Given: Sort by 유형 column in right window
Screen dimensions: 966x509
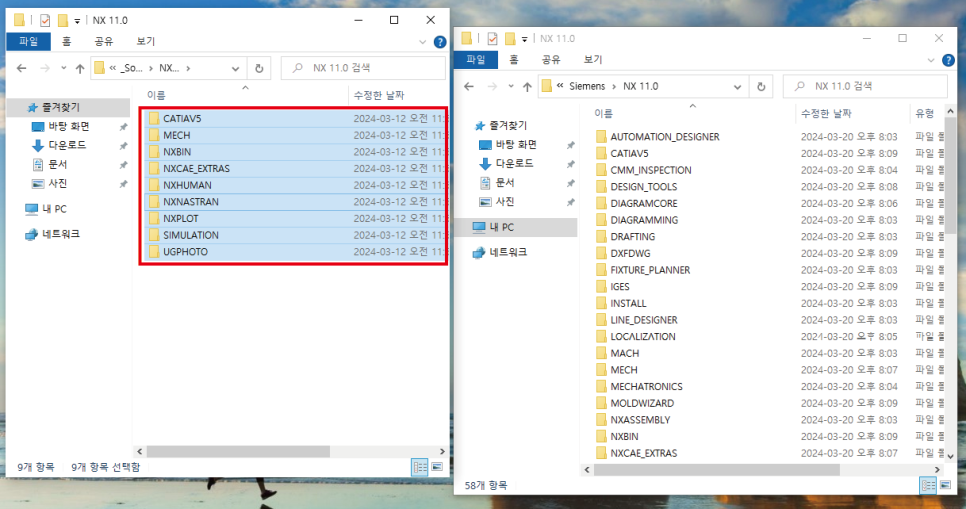Looking at the screenshot, I should [927, 113].
